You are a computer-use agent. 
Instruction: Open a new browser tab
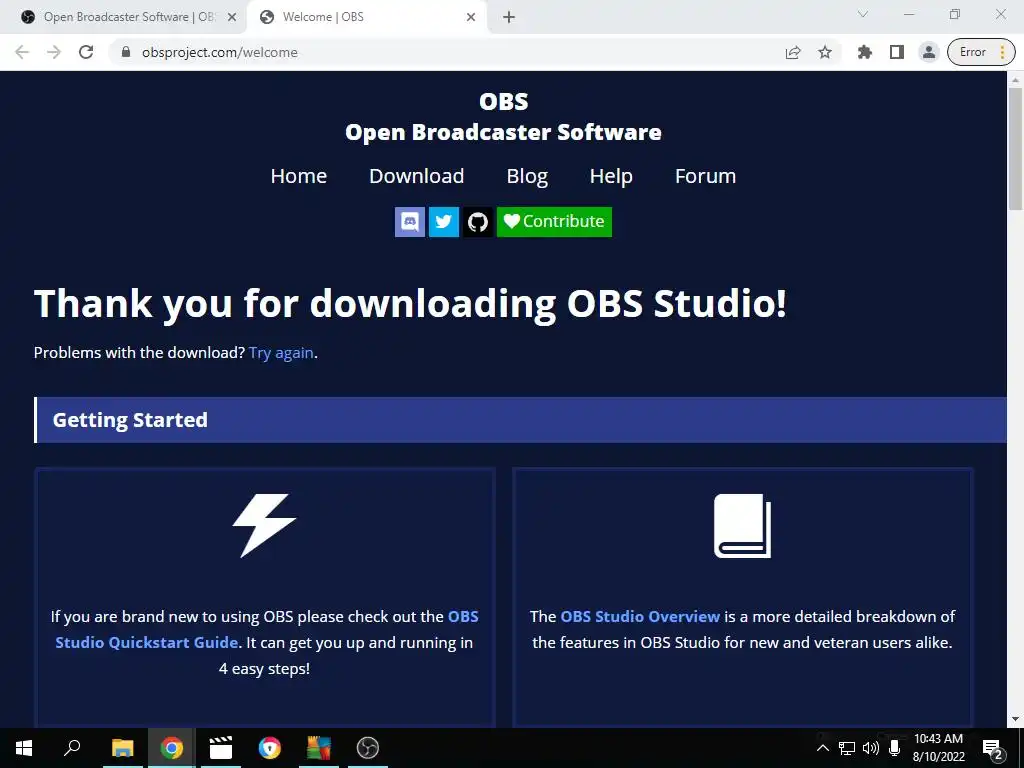(x=509, y=17)
